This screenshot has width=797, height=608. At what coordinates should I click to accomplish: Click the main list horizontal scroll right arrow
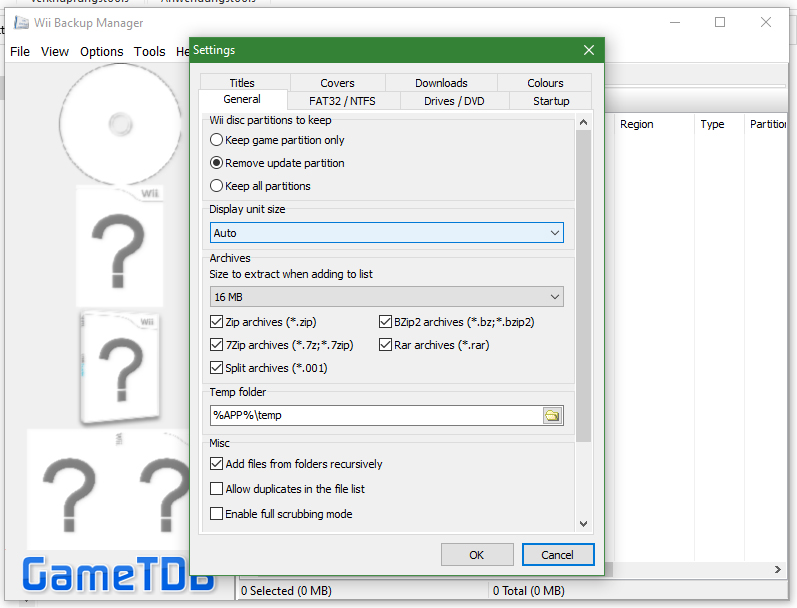[778, 570]
